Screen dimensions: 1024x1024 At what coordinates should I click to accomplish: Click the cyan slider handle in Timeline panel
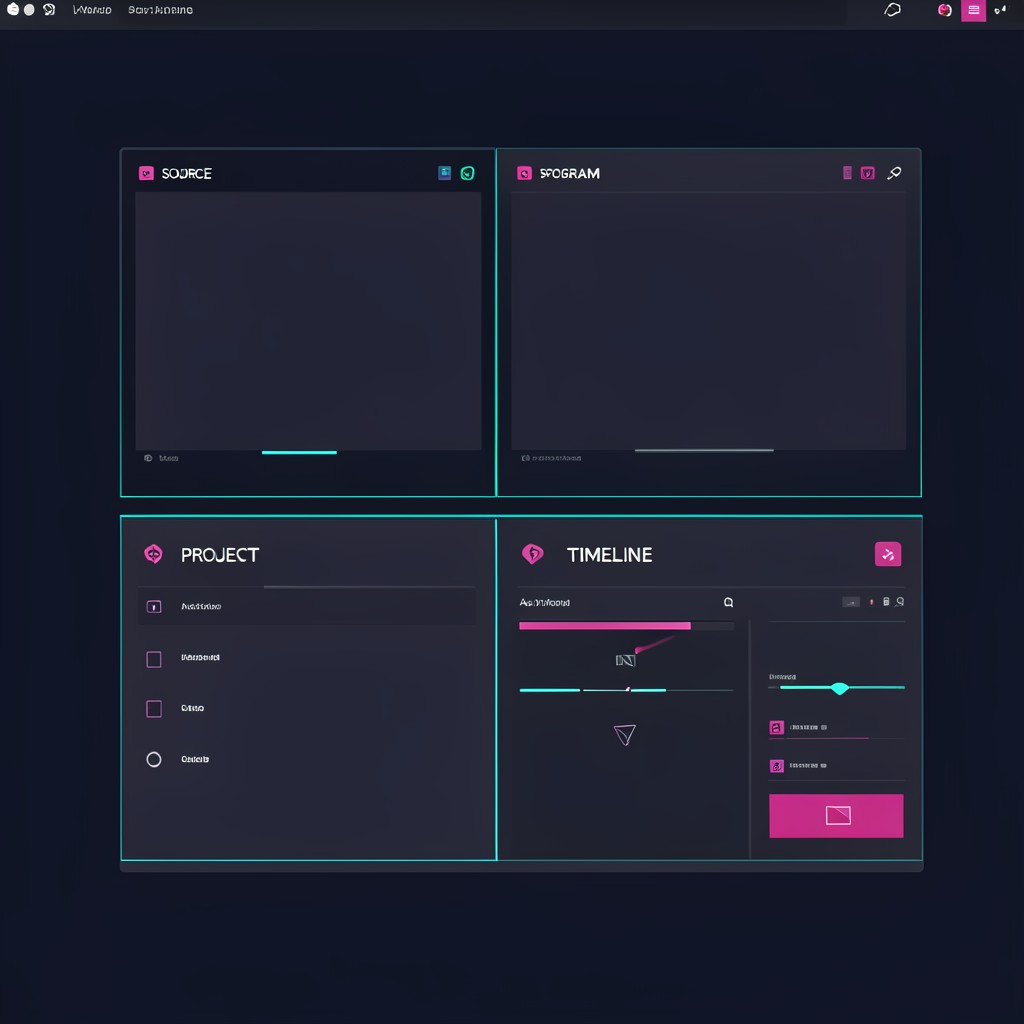(x=840, y=688)
